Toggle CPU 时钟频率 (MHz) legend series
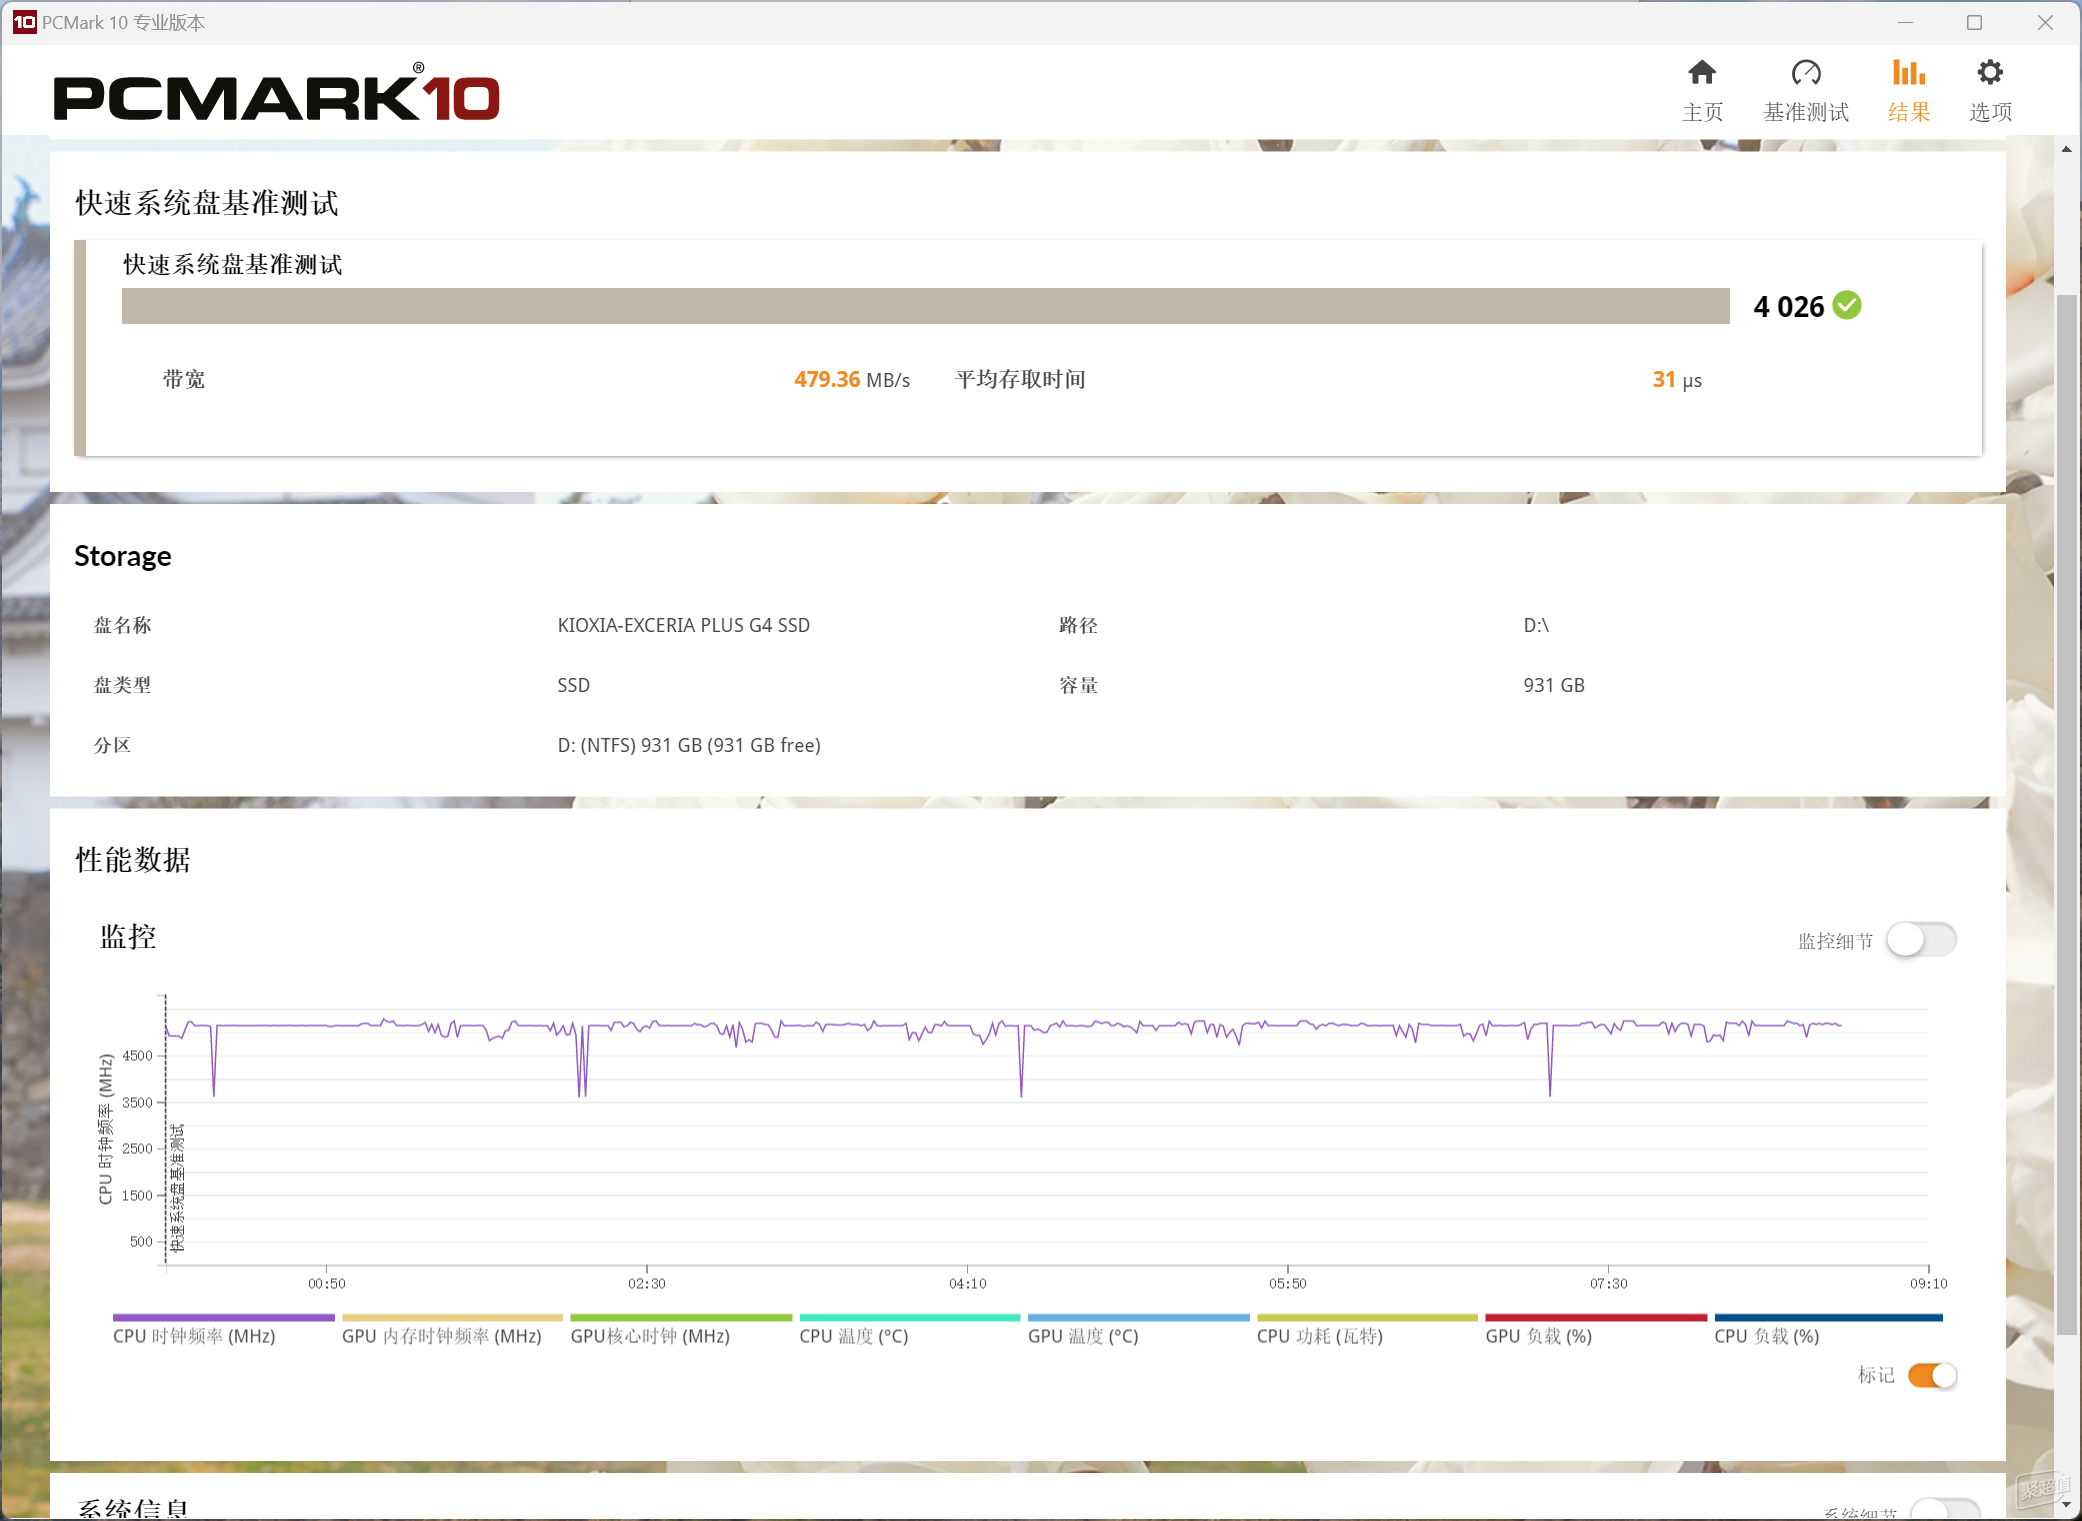The height and width of the screenshot is (1521, 2082). [x=223, y=1330]
